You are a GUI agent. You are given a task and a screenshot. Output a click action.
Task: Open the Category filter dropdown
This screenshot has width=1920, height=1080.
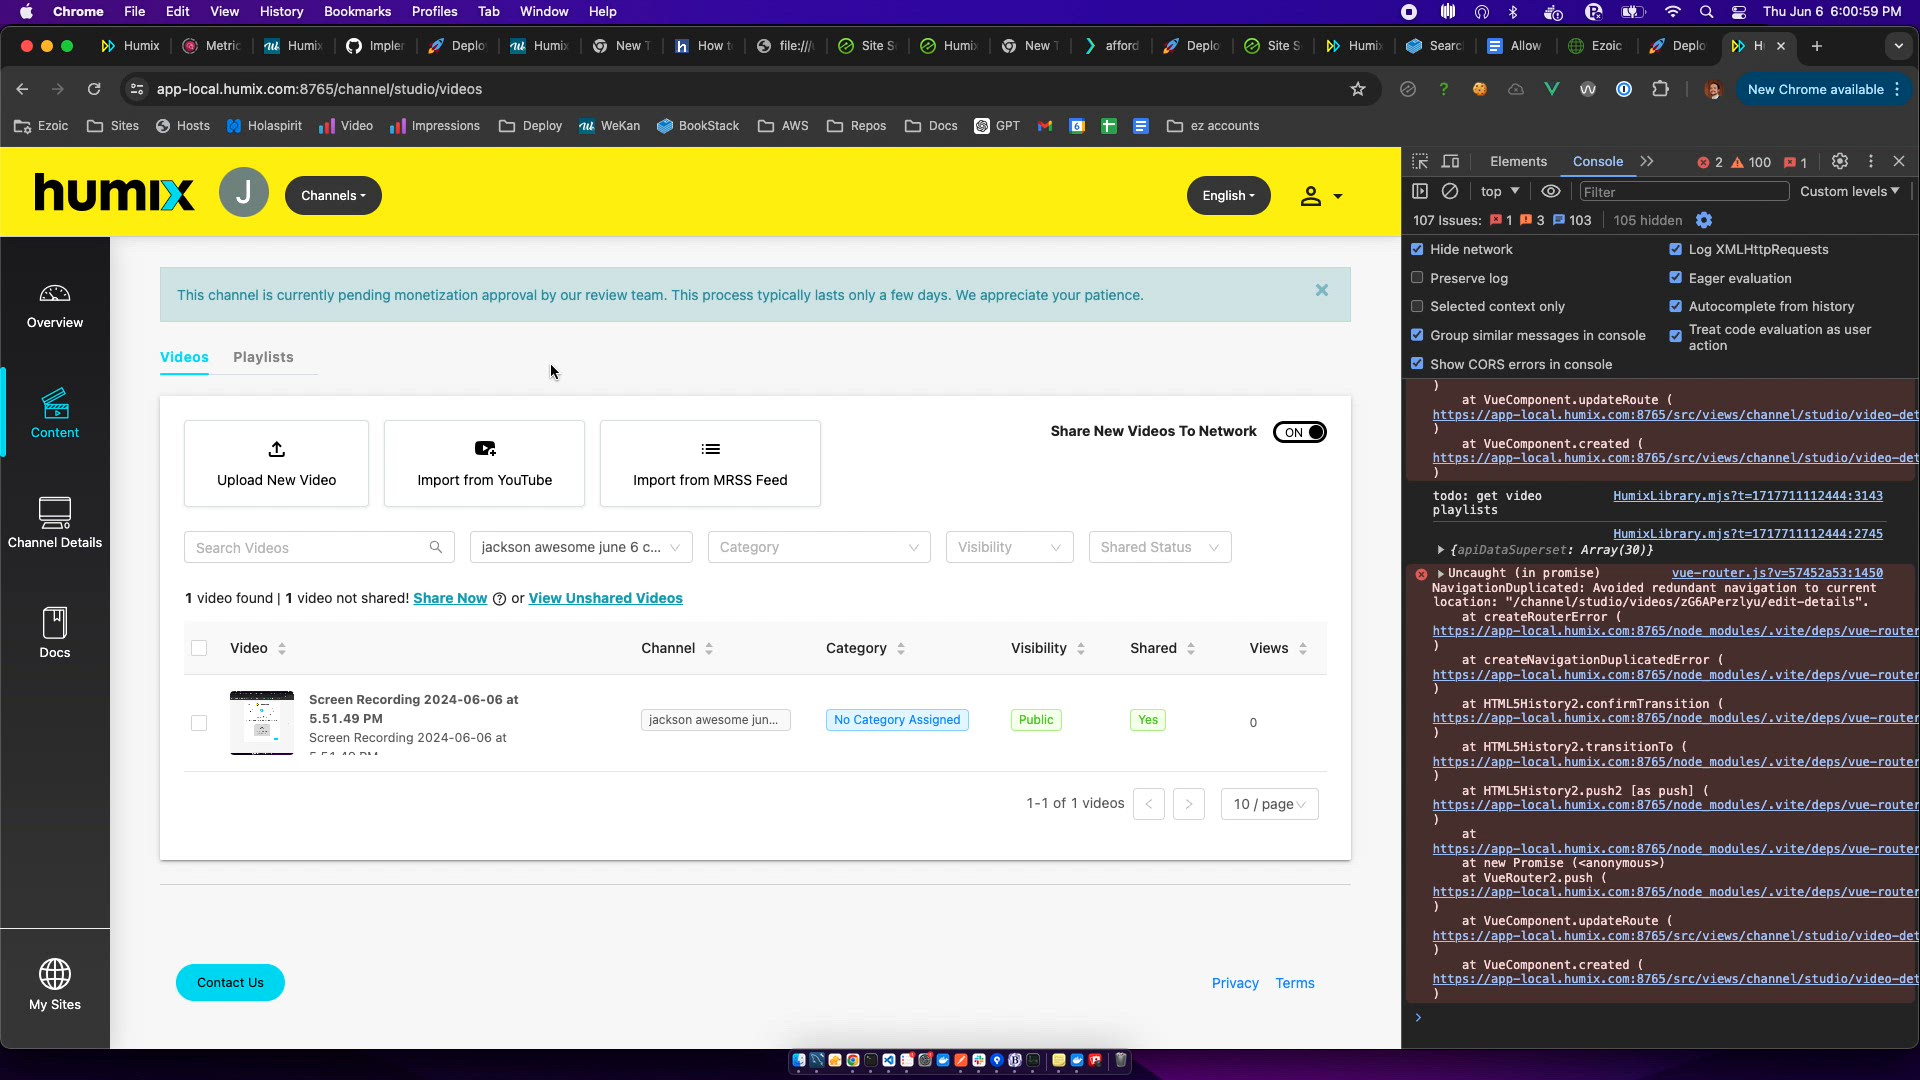click(x=818, y=547)
